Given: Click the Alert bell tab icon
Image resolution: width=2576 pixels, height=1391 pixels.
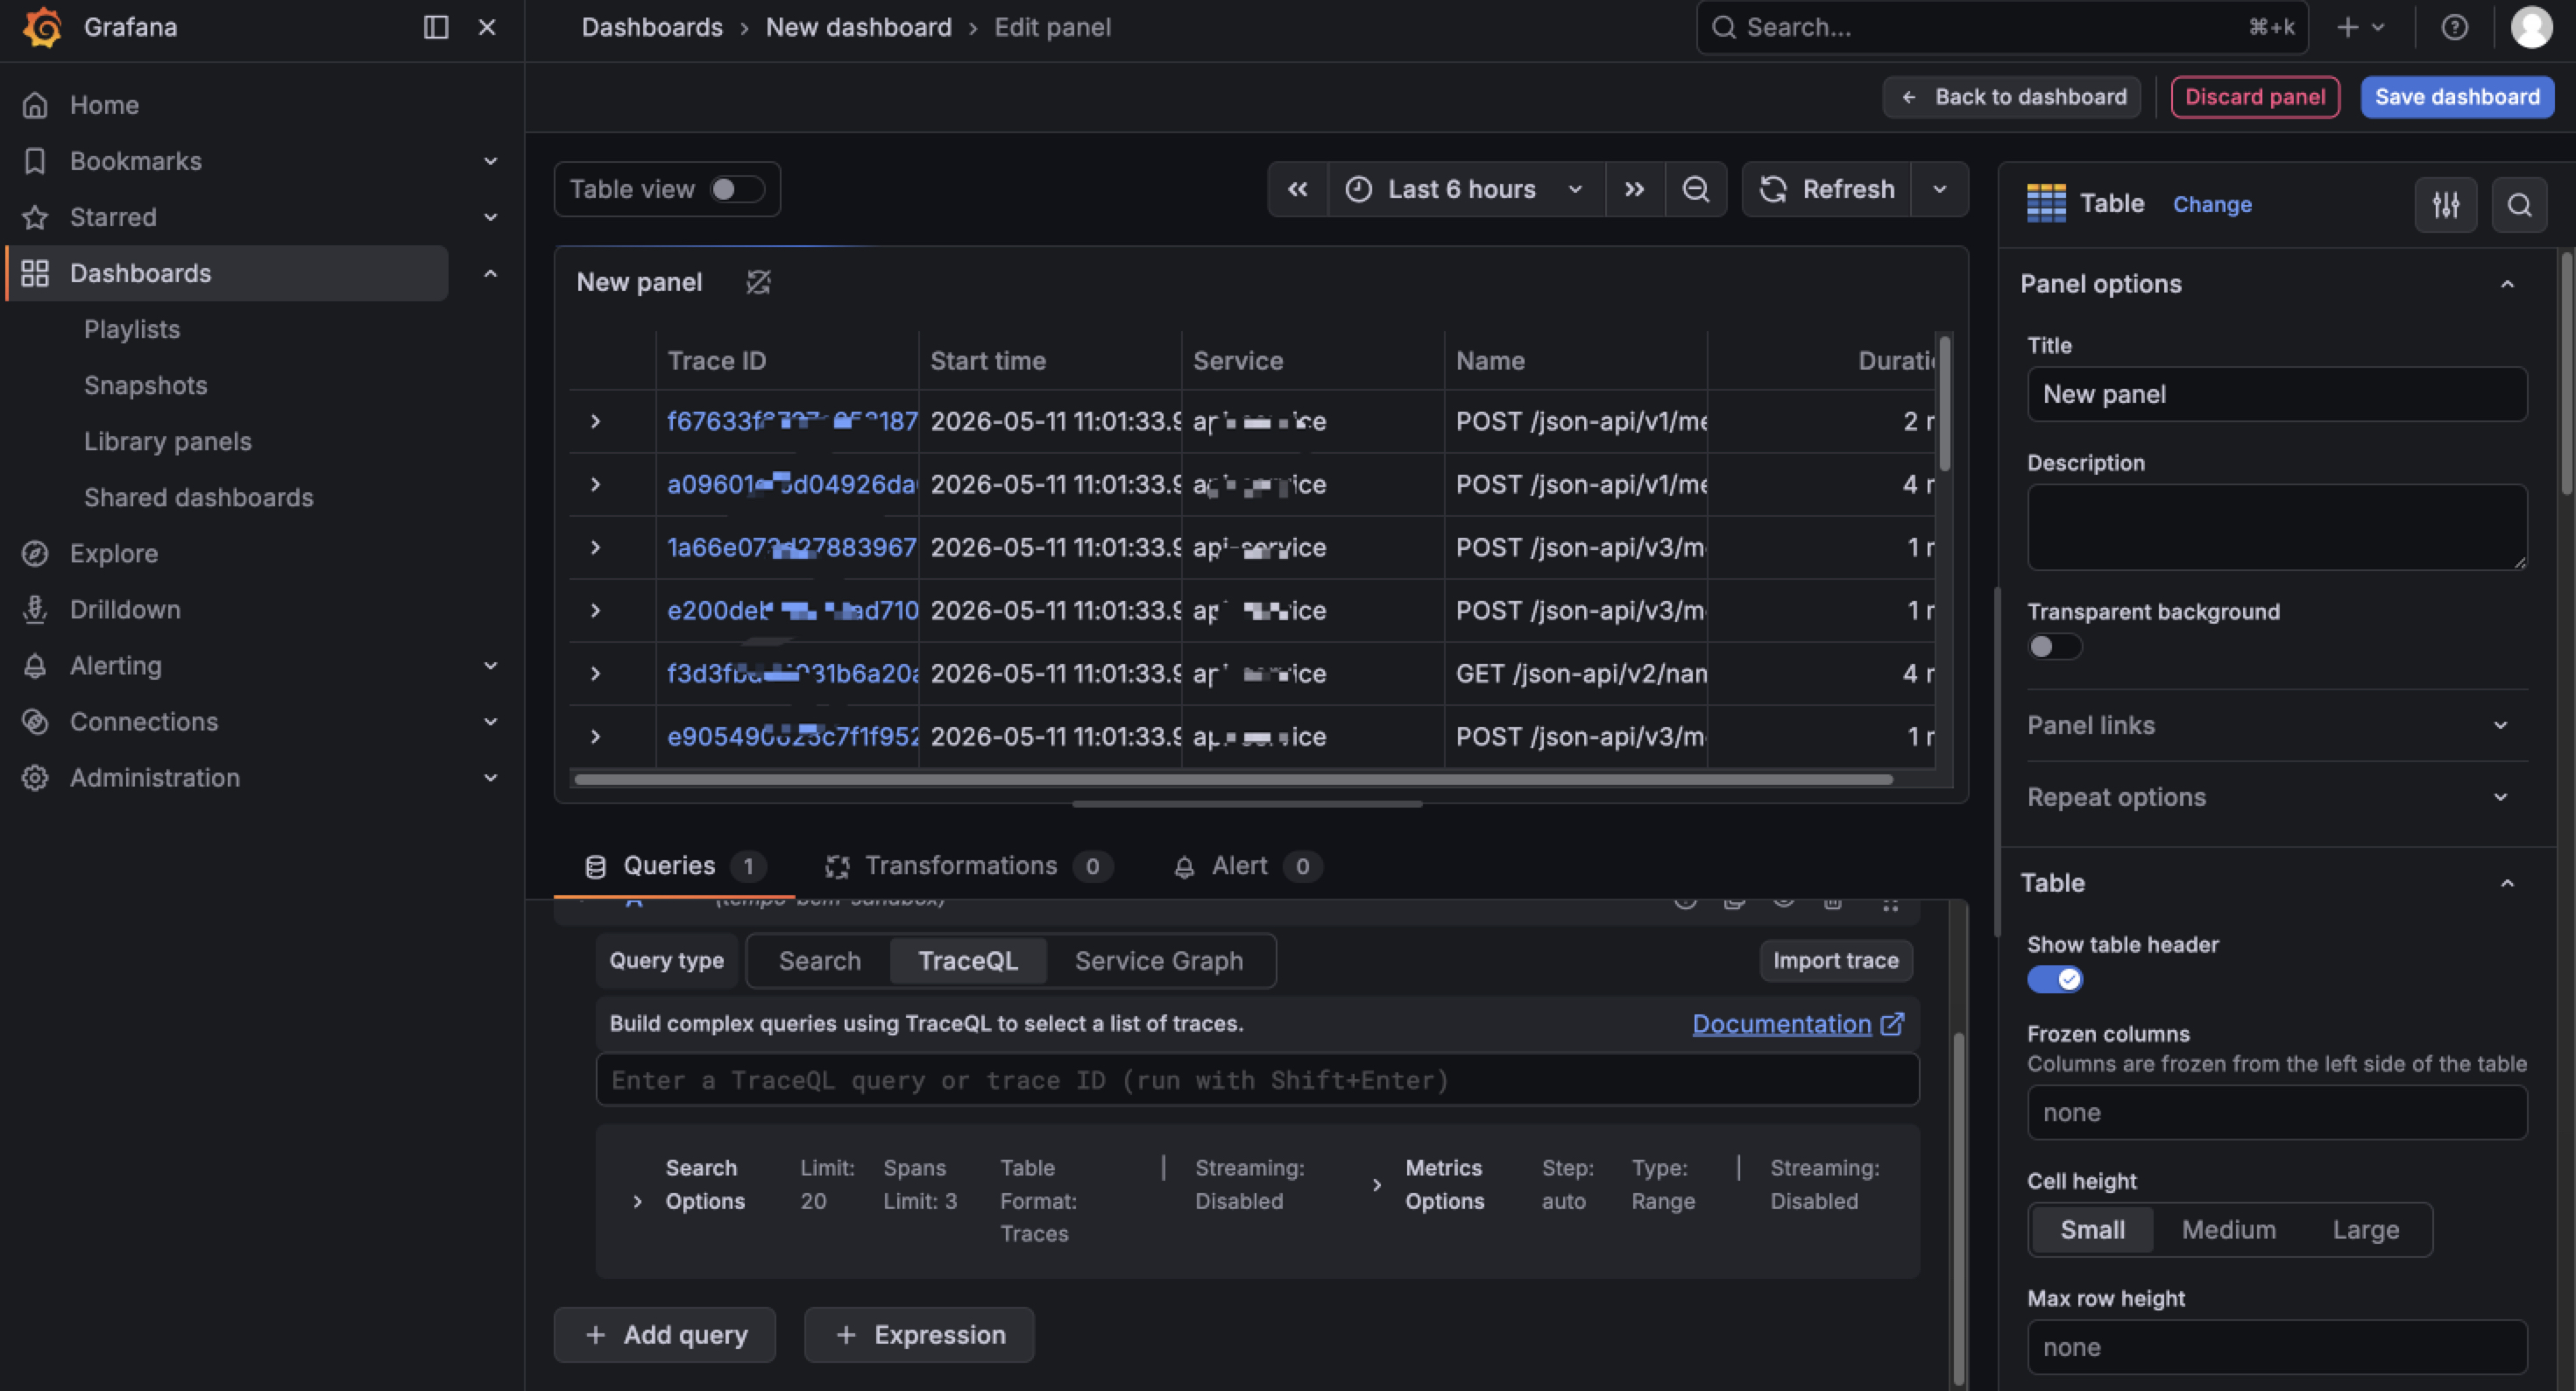Looking at the screenshot, I should coord(1183,867).
